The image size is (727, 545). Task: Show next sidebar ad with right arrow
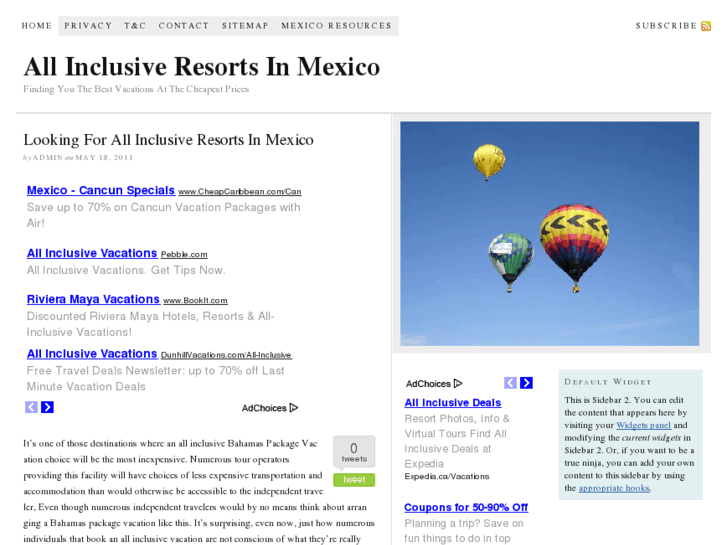point(526,383)
